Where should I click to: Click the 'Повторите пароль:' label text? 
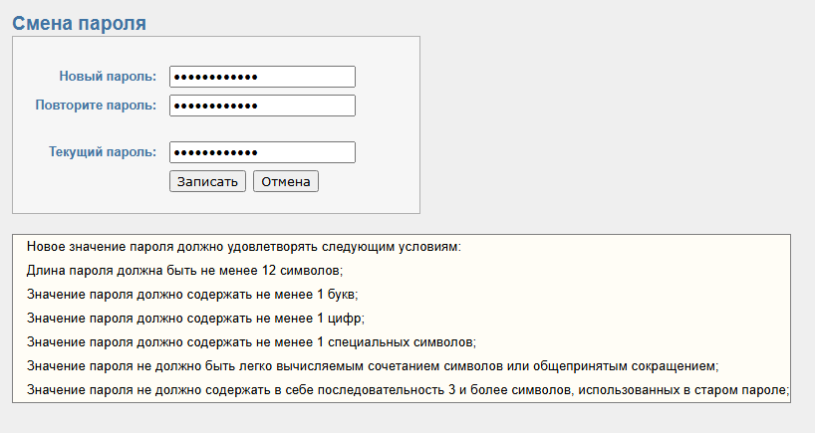click(95, 106)
